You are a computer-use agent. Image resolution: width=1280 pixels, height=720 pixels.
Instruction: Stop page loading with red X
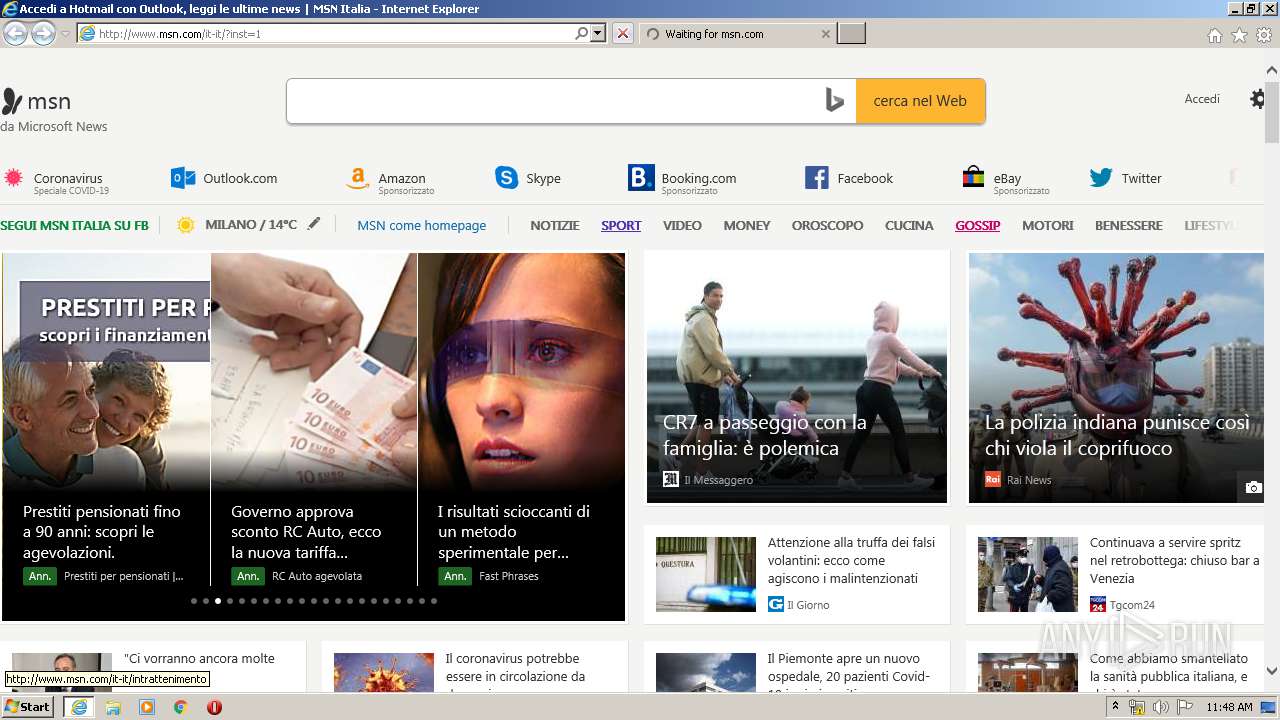(623, 33)
